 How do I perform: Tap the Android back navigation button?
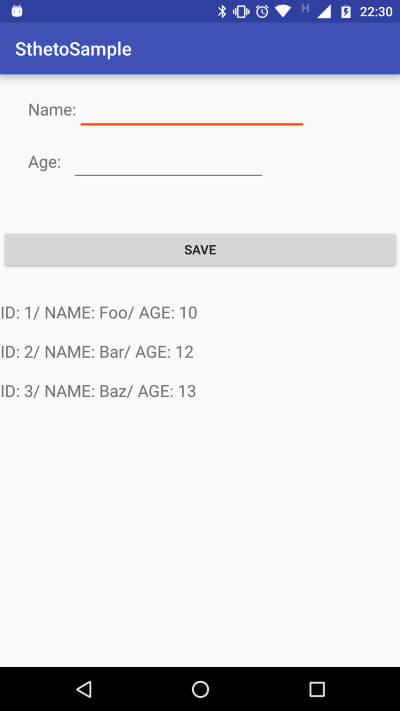84,689
